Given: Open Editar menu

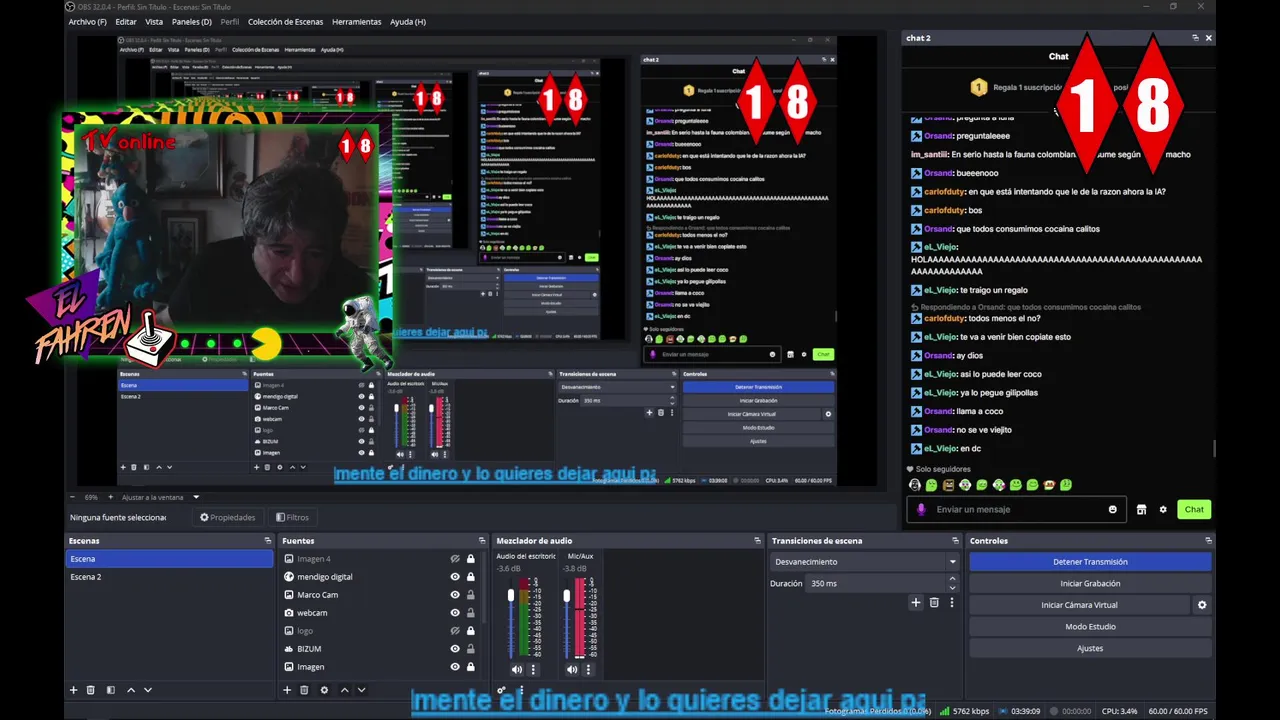Looking at the screenshot, I should (x=126, y=22).
